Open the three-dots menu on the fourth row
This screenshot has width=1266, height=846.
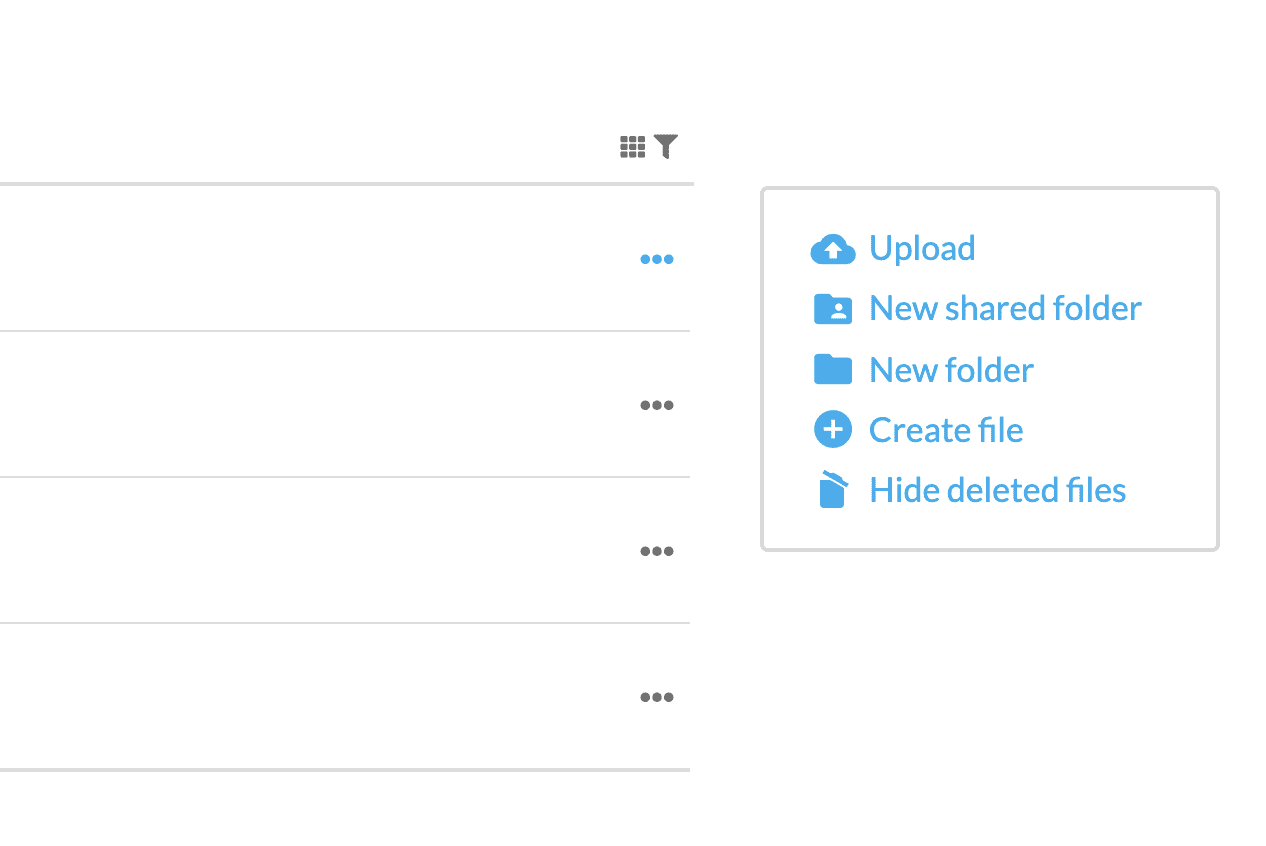[x=657, y=697]
